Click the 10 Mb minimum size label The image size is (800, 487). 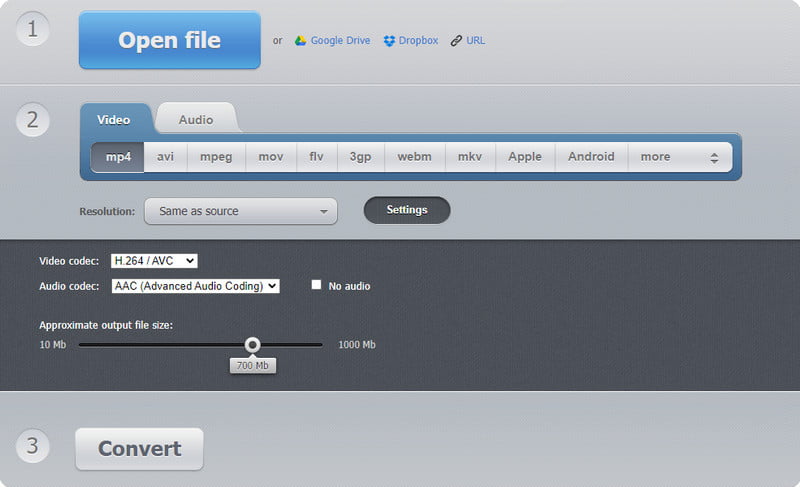53,345
